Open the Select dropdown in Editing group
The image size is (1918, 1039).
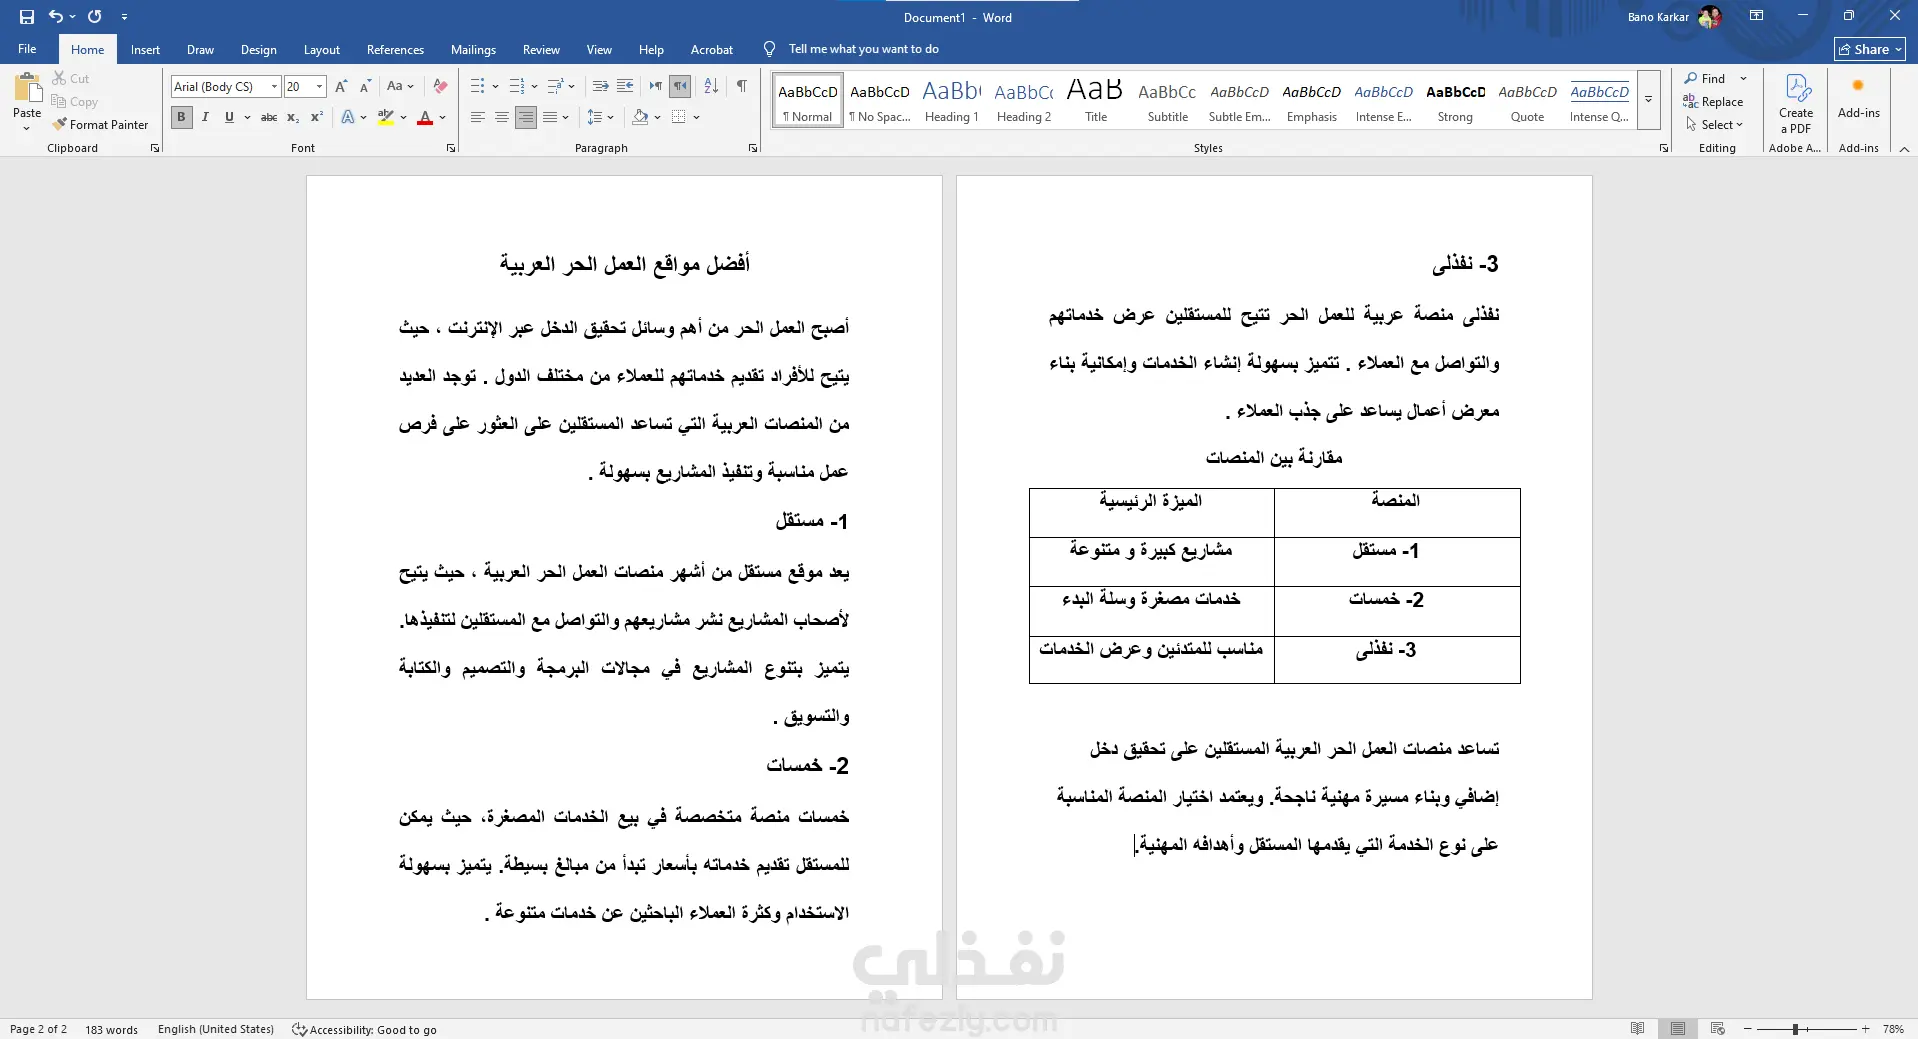click(x=1714, y=125)
